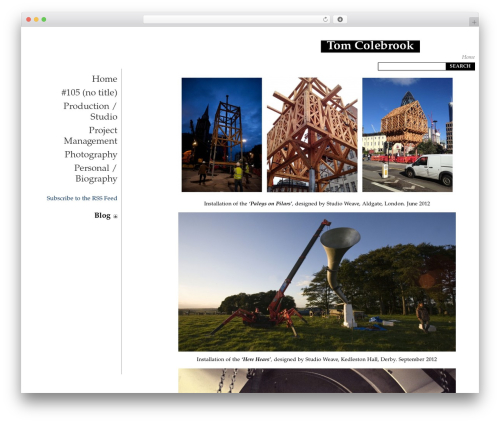500x423 pixels.
Task: Open the Home menu item
Action: coord(104,79)
